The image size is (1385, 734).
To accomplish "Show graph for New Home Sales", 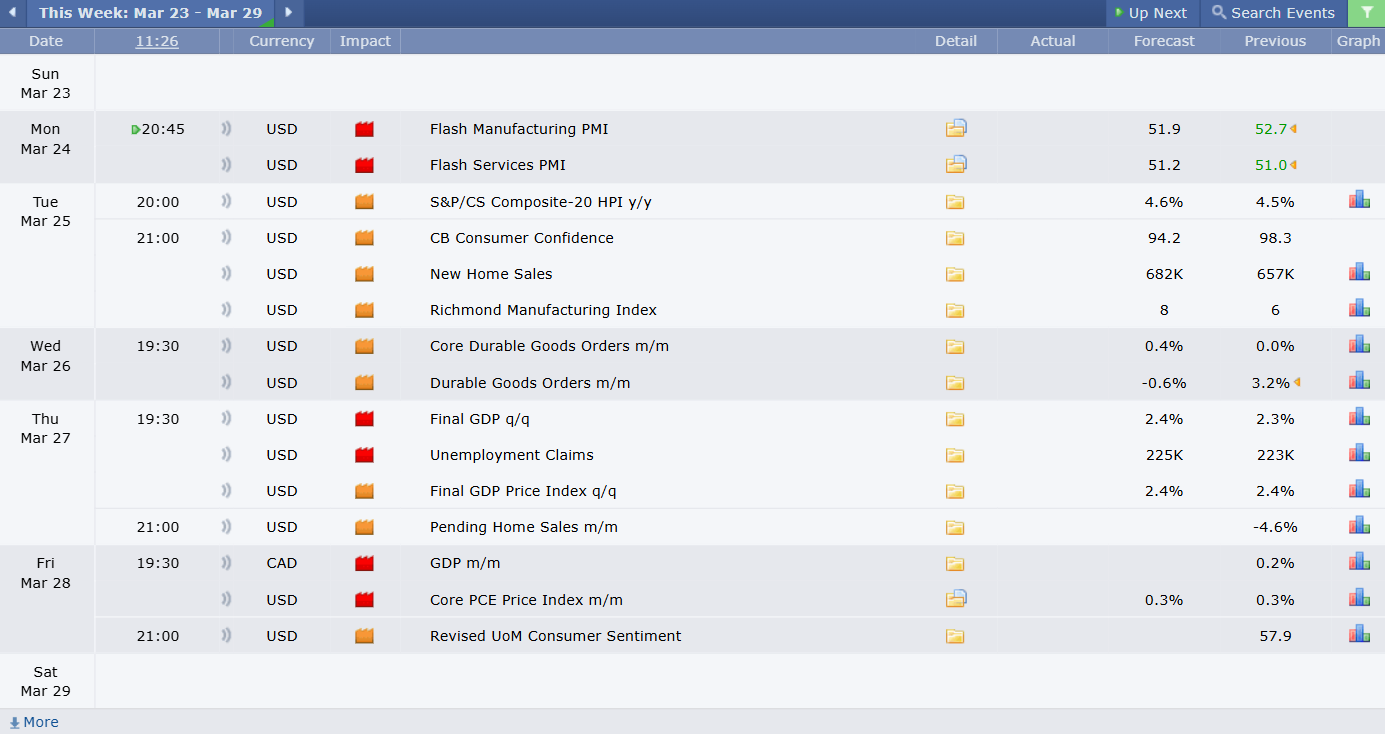I will coord(1359,272).
